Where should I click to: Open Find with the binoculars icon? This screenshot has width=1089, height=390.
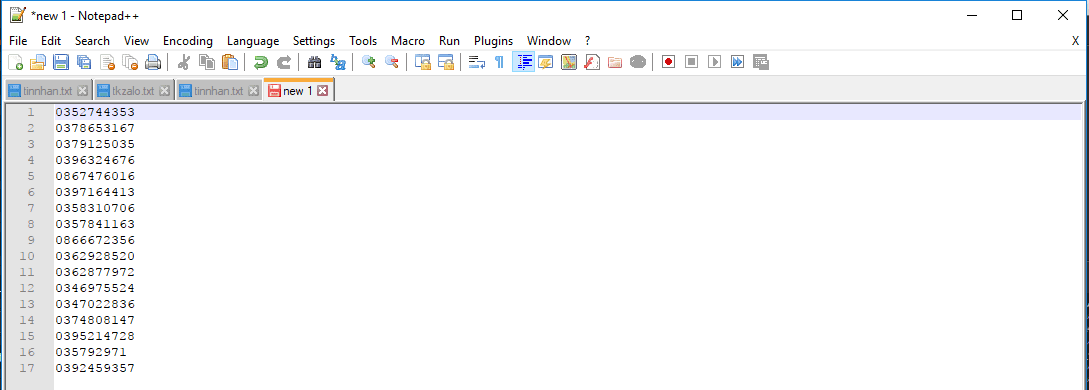tap(315, 62)
